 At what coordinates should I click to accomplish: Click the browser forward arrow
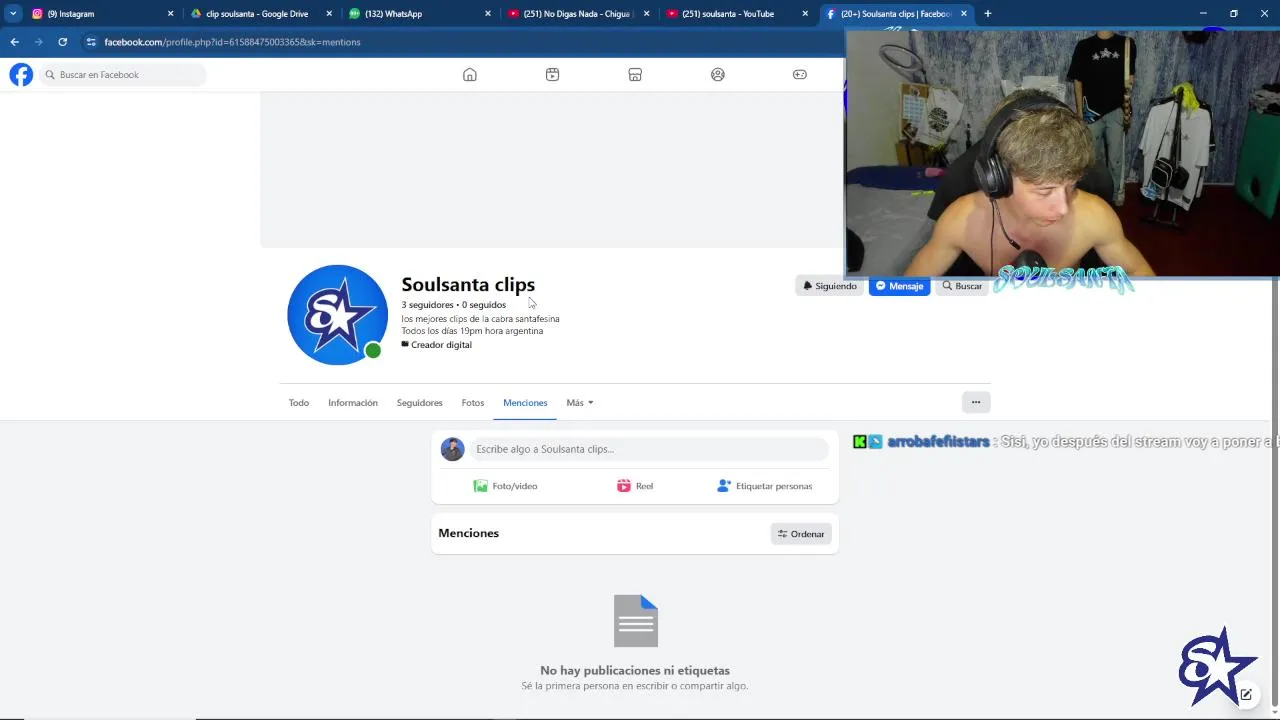tap(38, 42)
